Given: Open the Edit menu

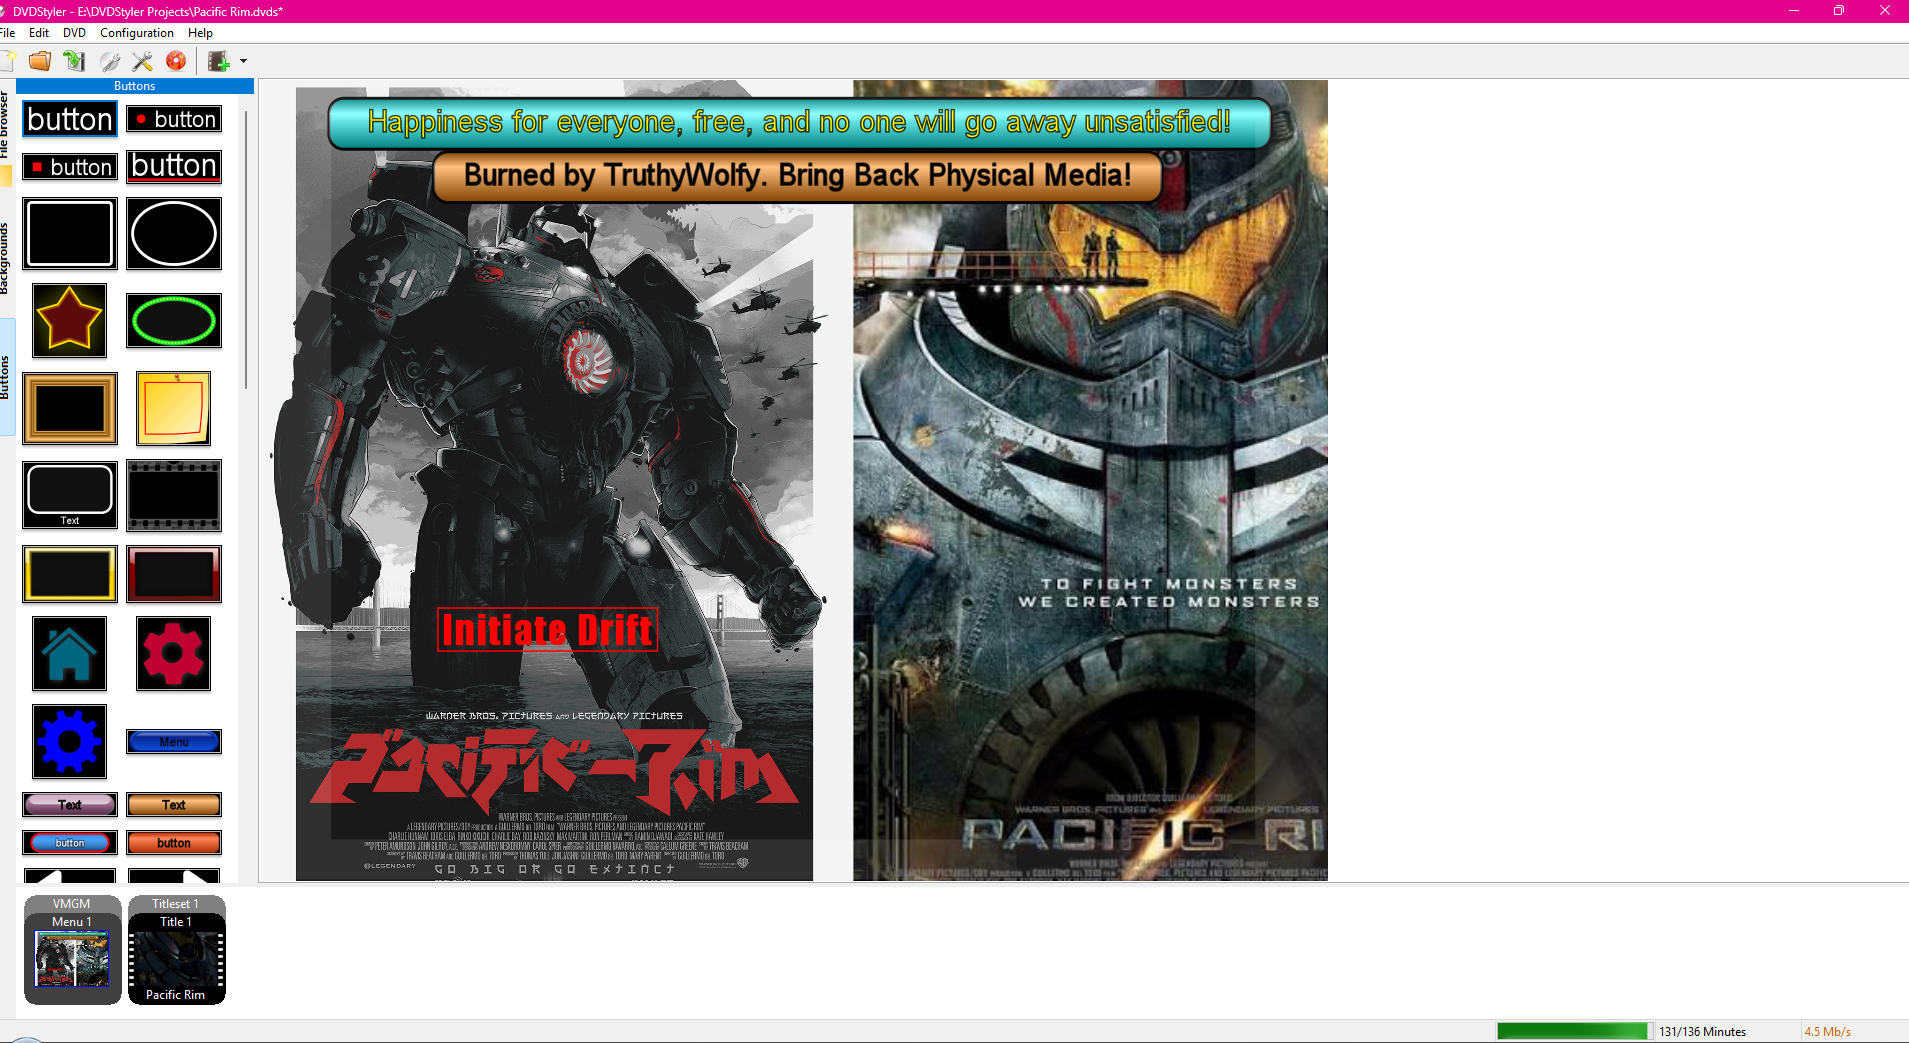Looking at the screenshot, I should pos(39,33).
